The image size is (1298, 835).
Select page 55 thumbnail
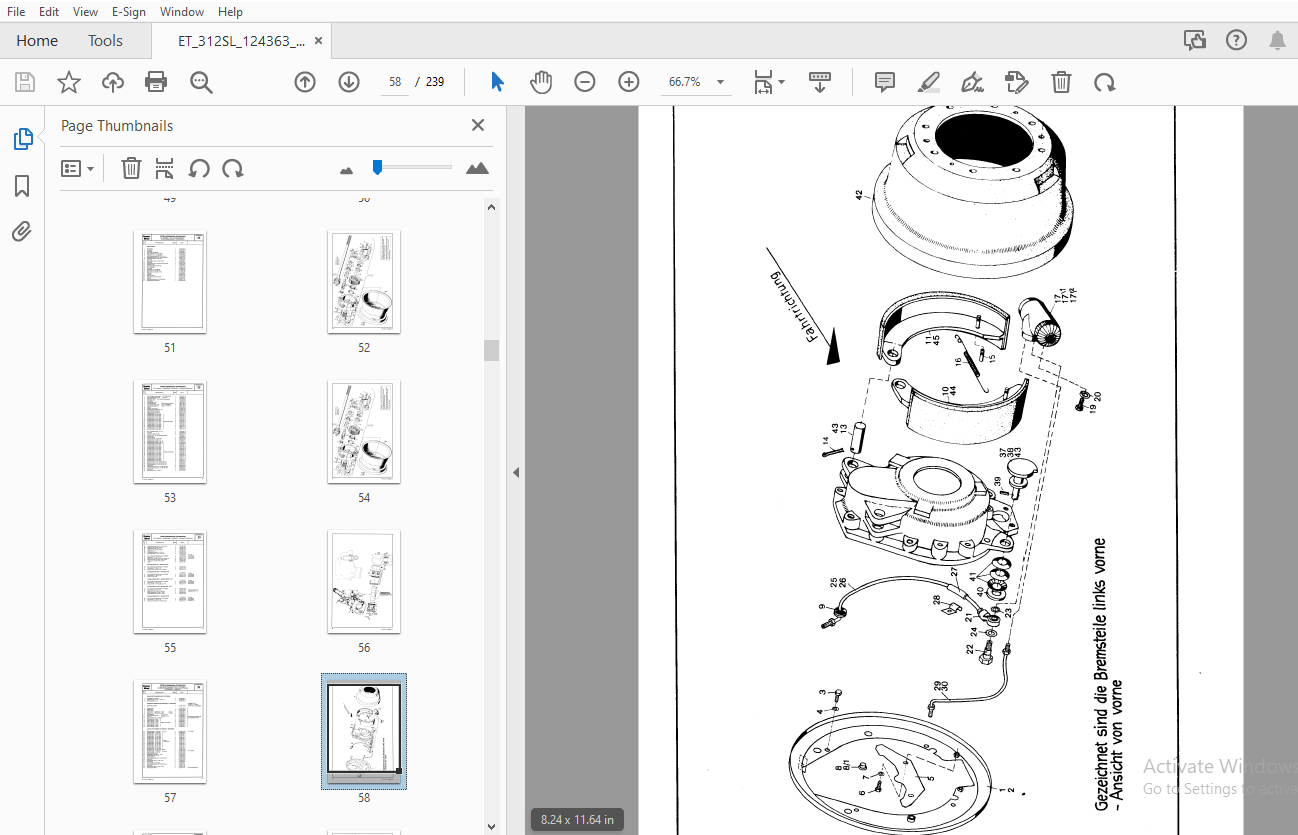pyautogui.click(x=170, y=582)
